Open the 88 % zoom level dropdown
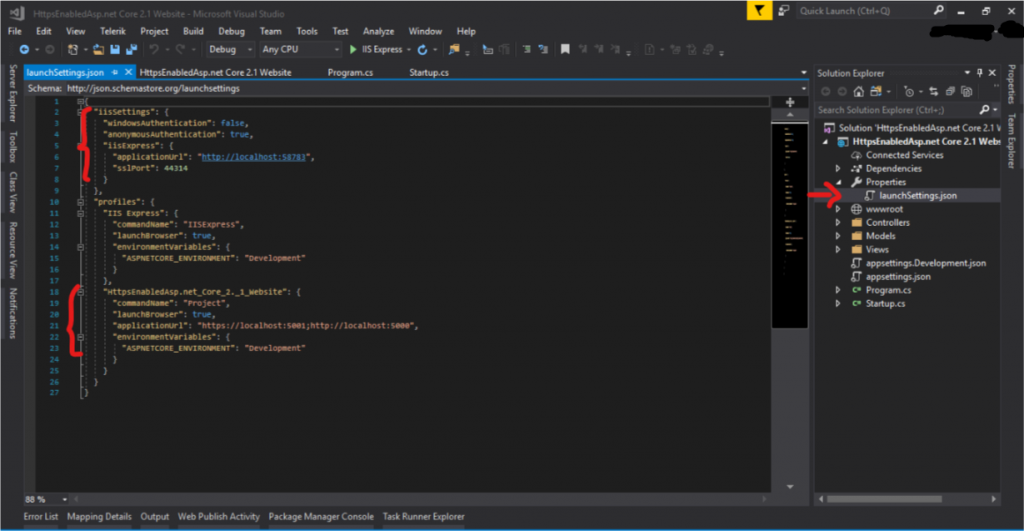Viewport: 1024px width, 531px height. point(64,500)
